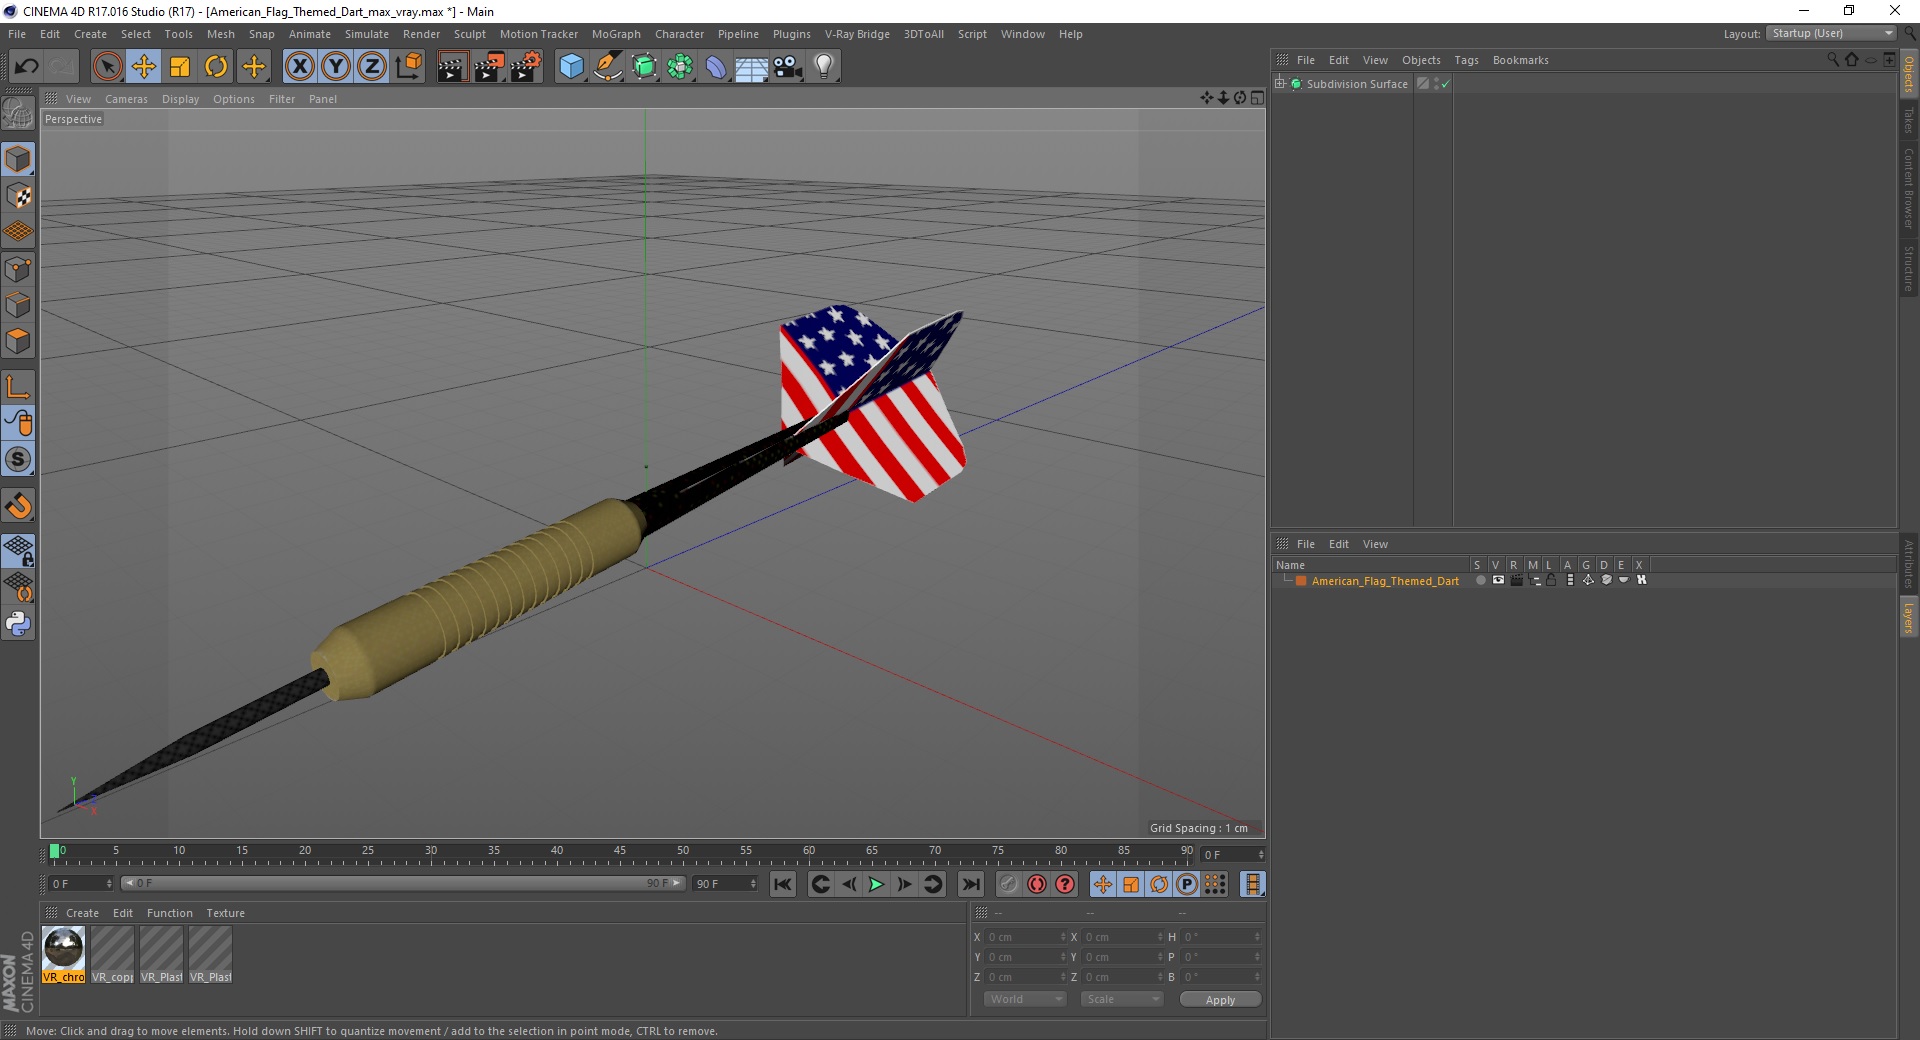The width and height of the screenshot is (1920, 1040).
Task: Toggle Subdivision Surface layer swatch
Action: tap(1423, 84)
